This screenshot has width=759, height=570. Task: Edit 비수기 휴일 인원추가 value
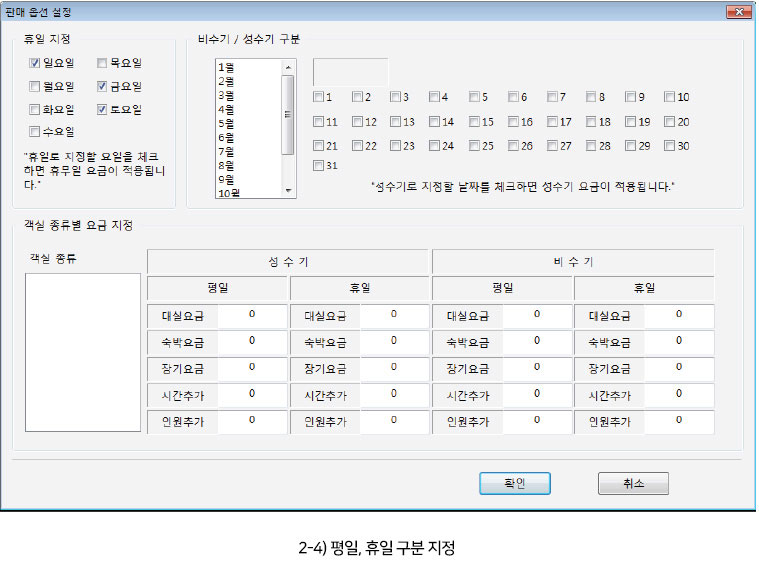tap(679, 421)
